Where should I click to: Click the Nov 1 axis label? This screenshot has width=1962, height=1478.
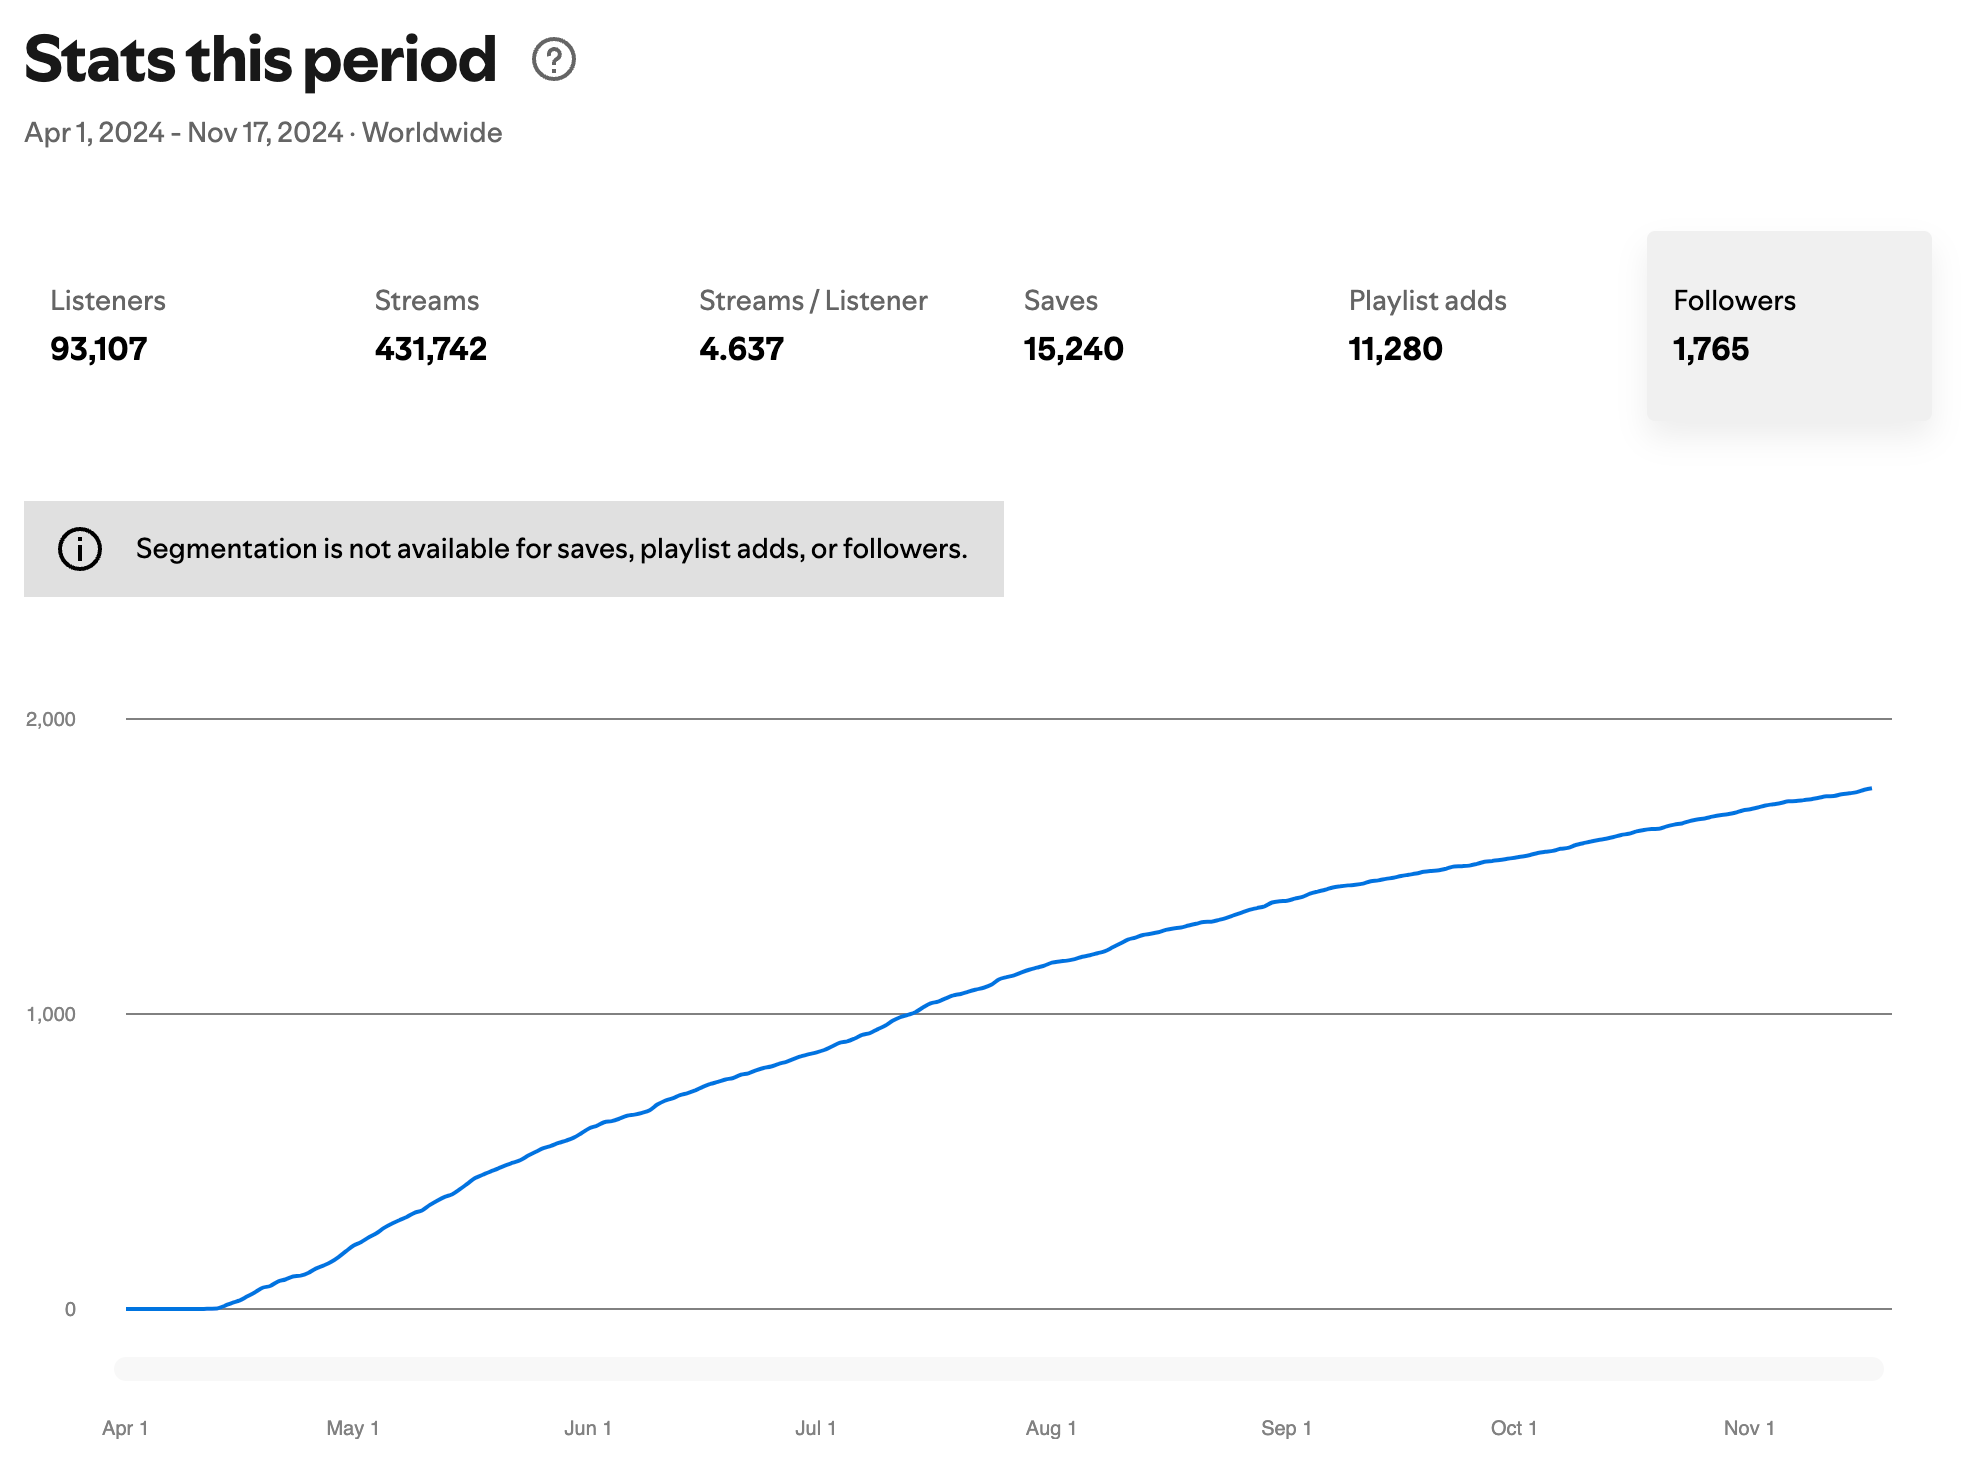1749,1428
